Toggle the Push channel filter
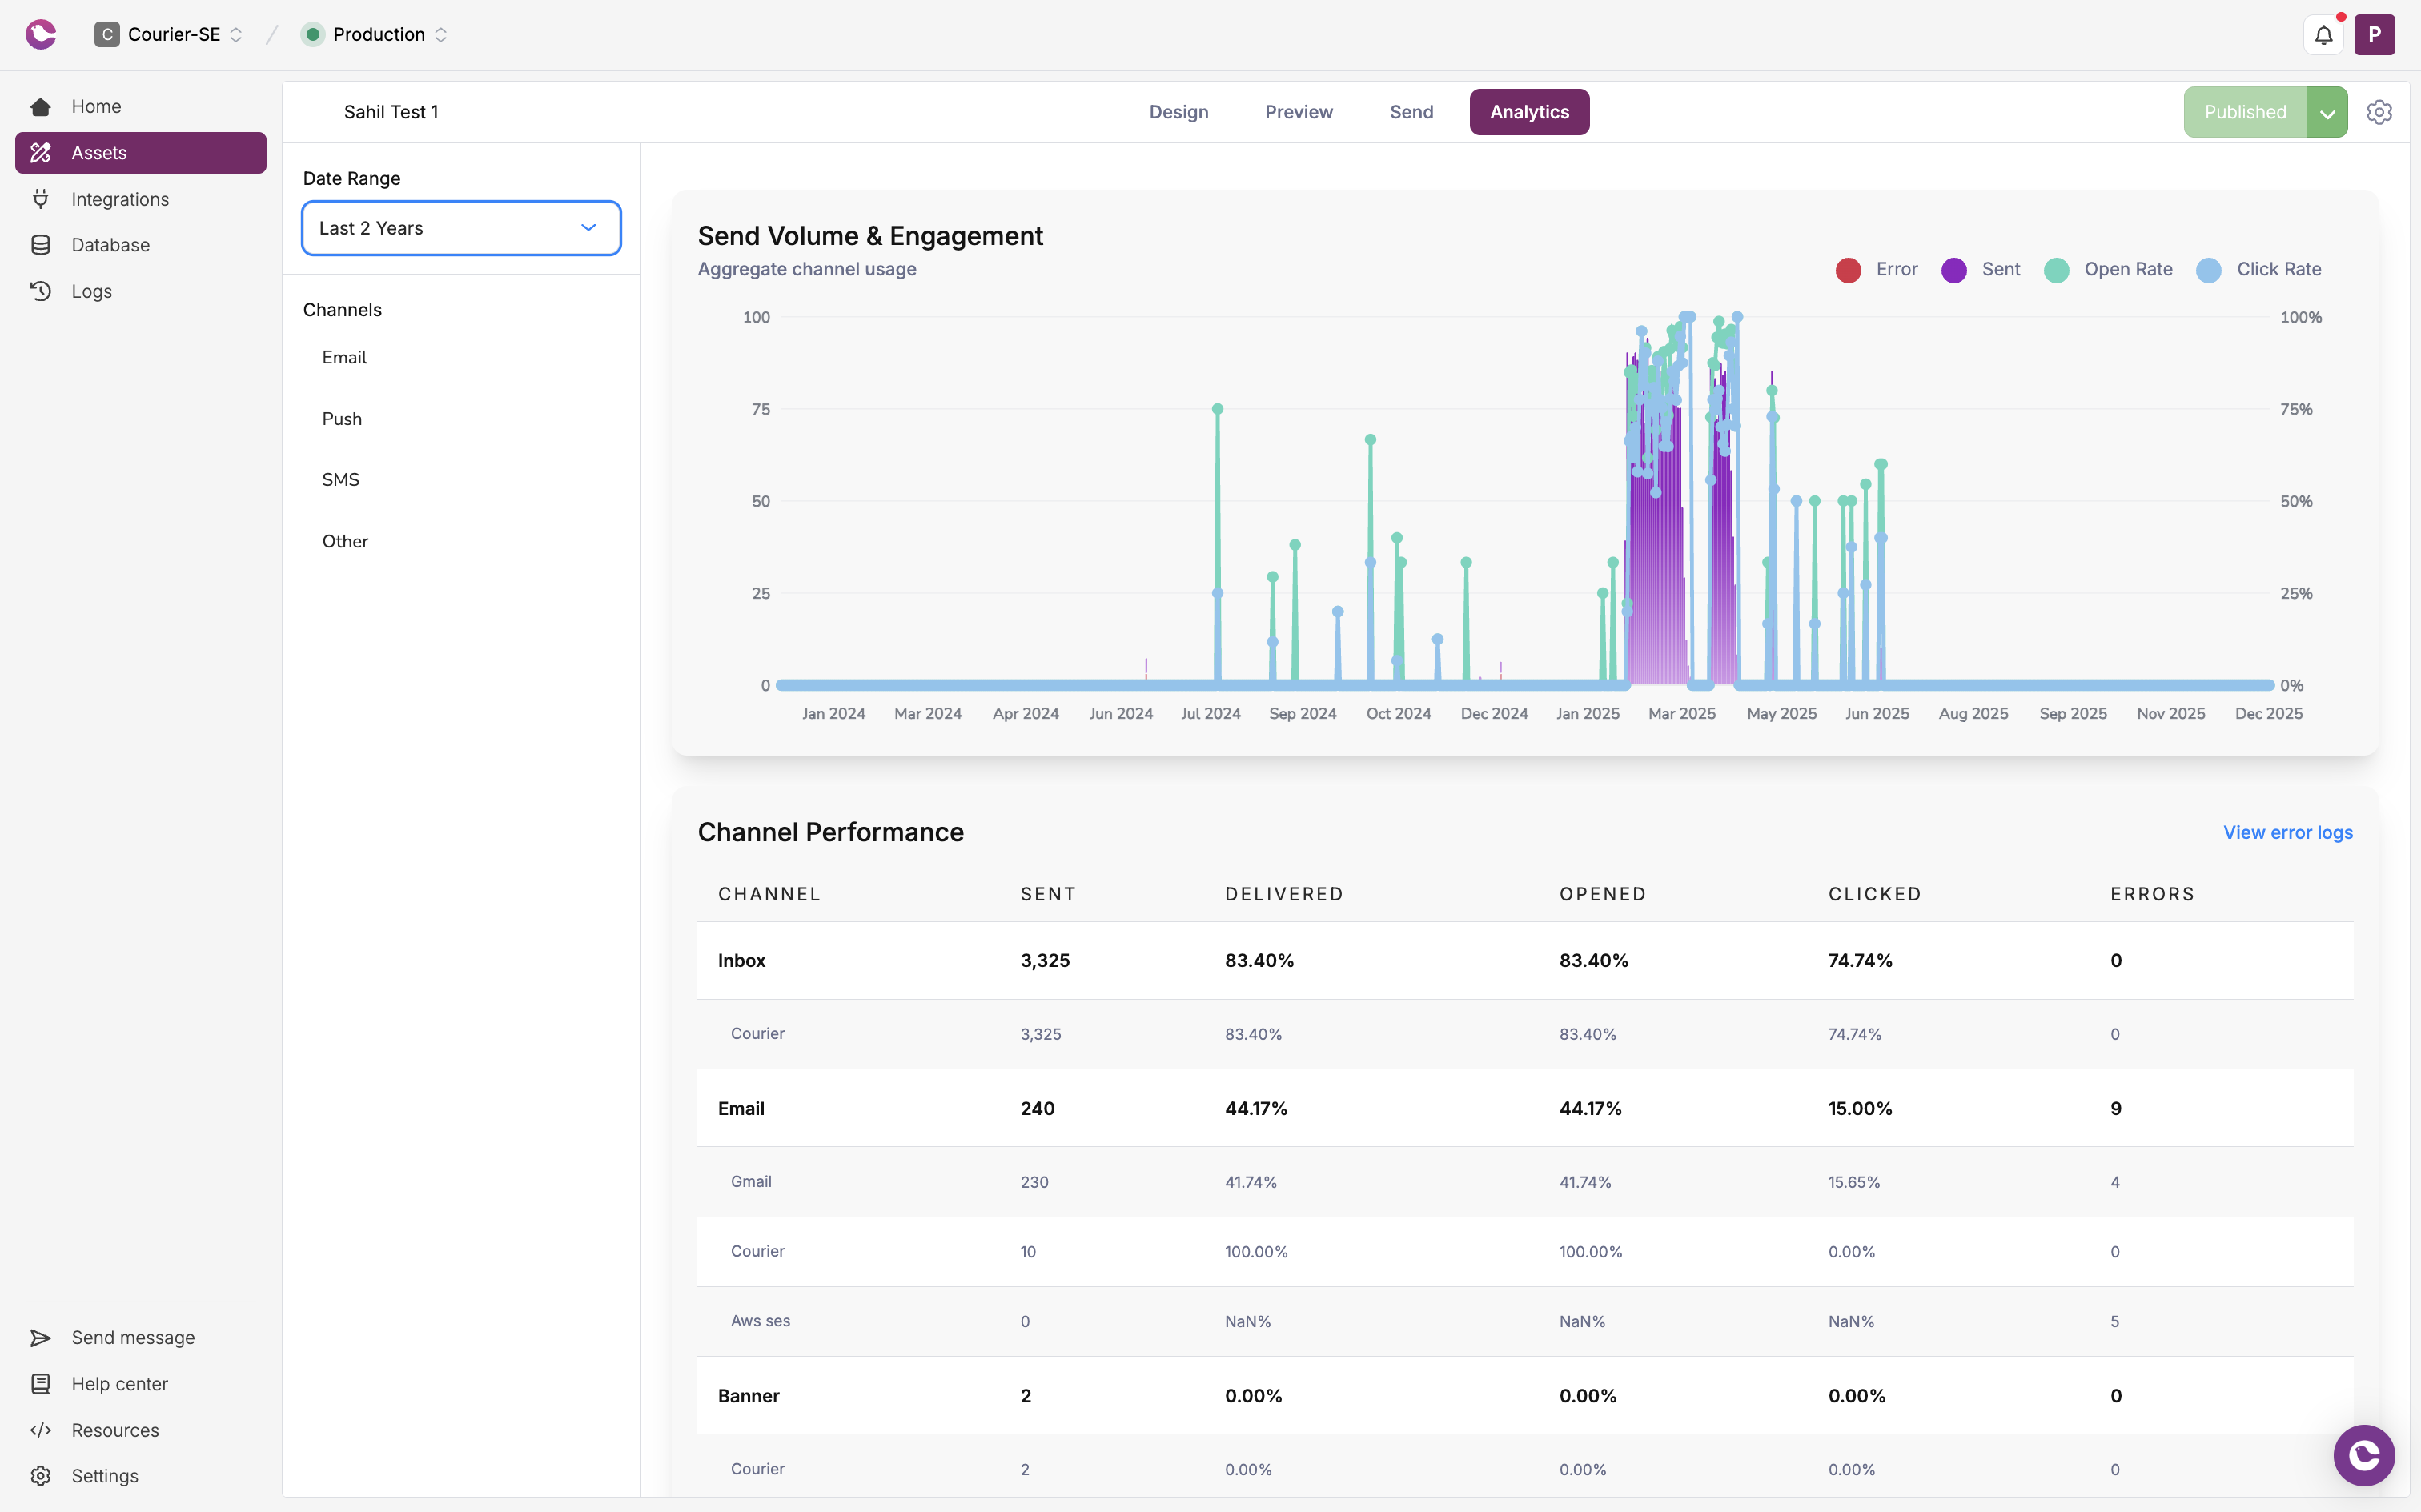2421x1512 pixels. click(341, 418)
